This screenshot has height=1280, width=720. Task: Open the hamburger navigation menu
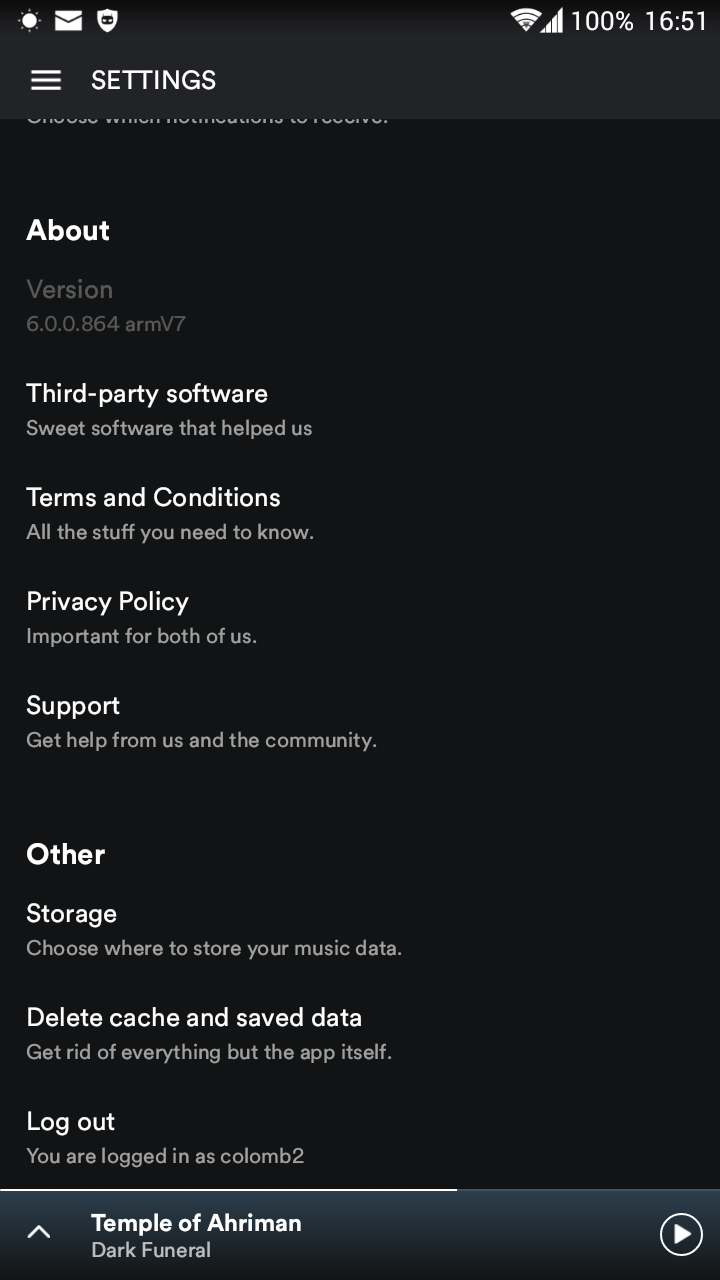(46, 81)
